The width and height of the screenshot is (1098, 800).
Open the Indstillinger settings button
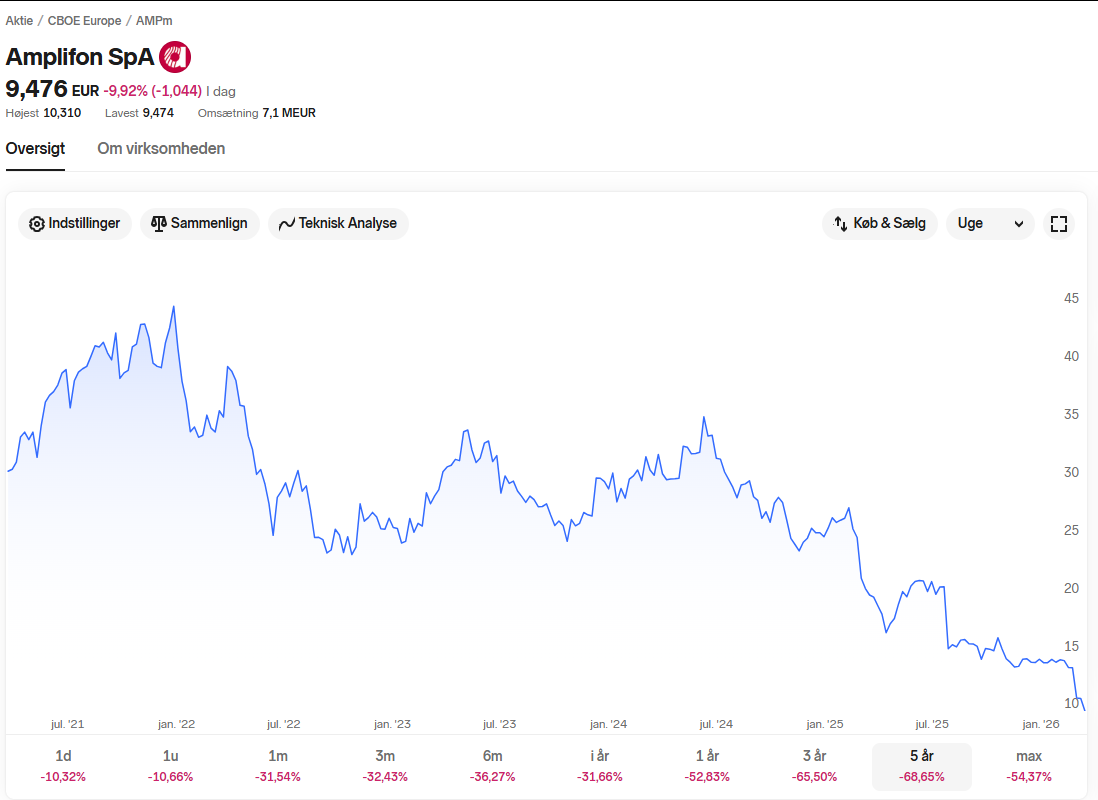click(74, 223)
